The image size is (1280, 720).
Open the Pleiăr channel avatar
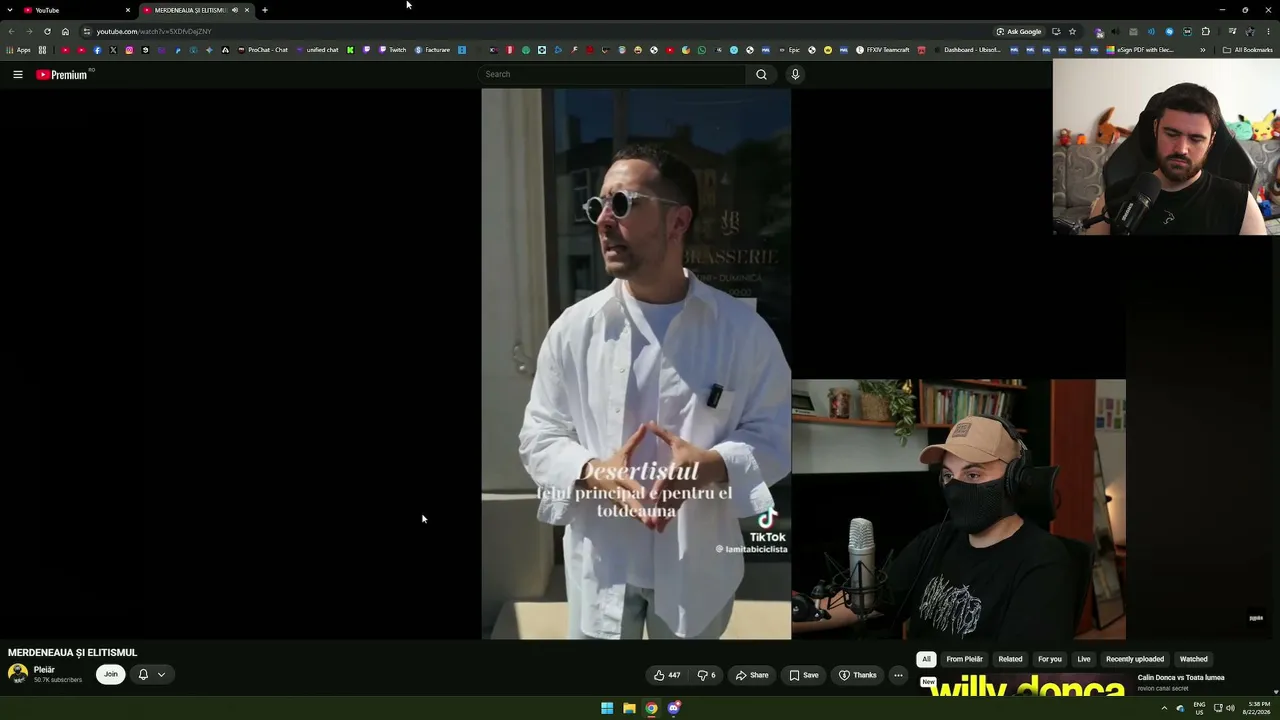point(18,674)
